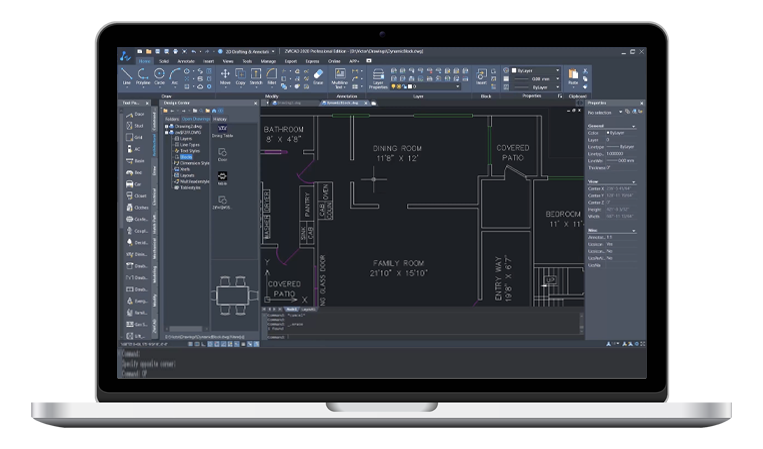Switch to the Annotate ribbon tab
The height and width of the screenshot is (449, 763).
[x=188, y=60]
